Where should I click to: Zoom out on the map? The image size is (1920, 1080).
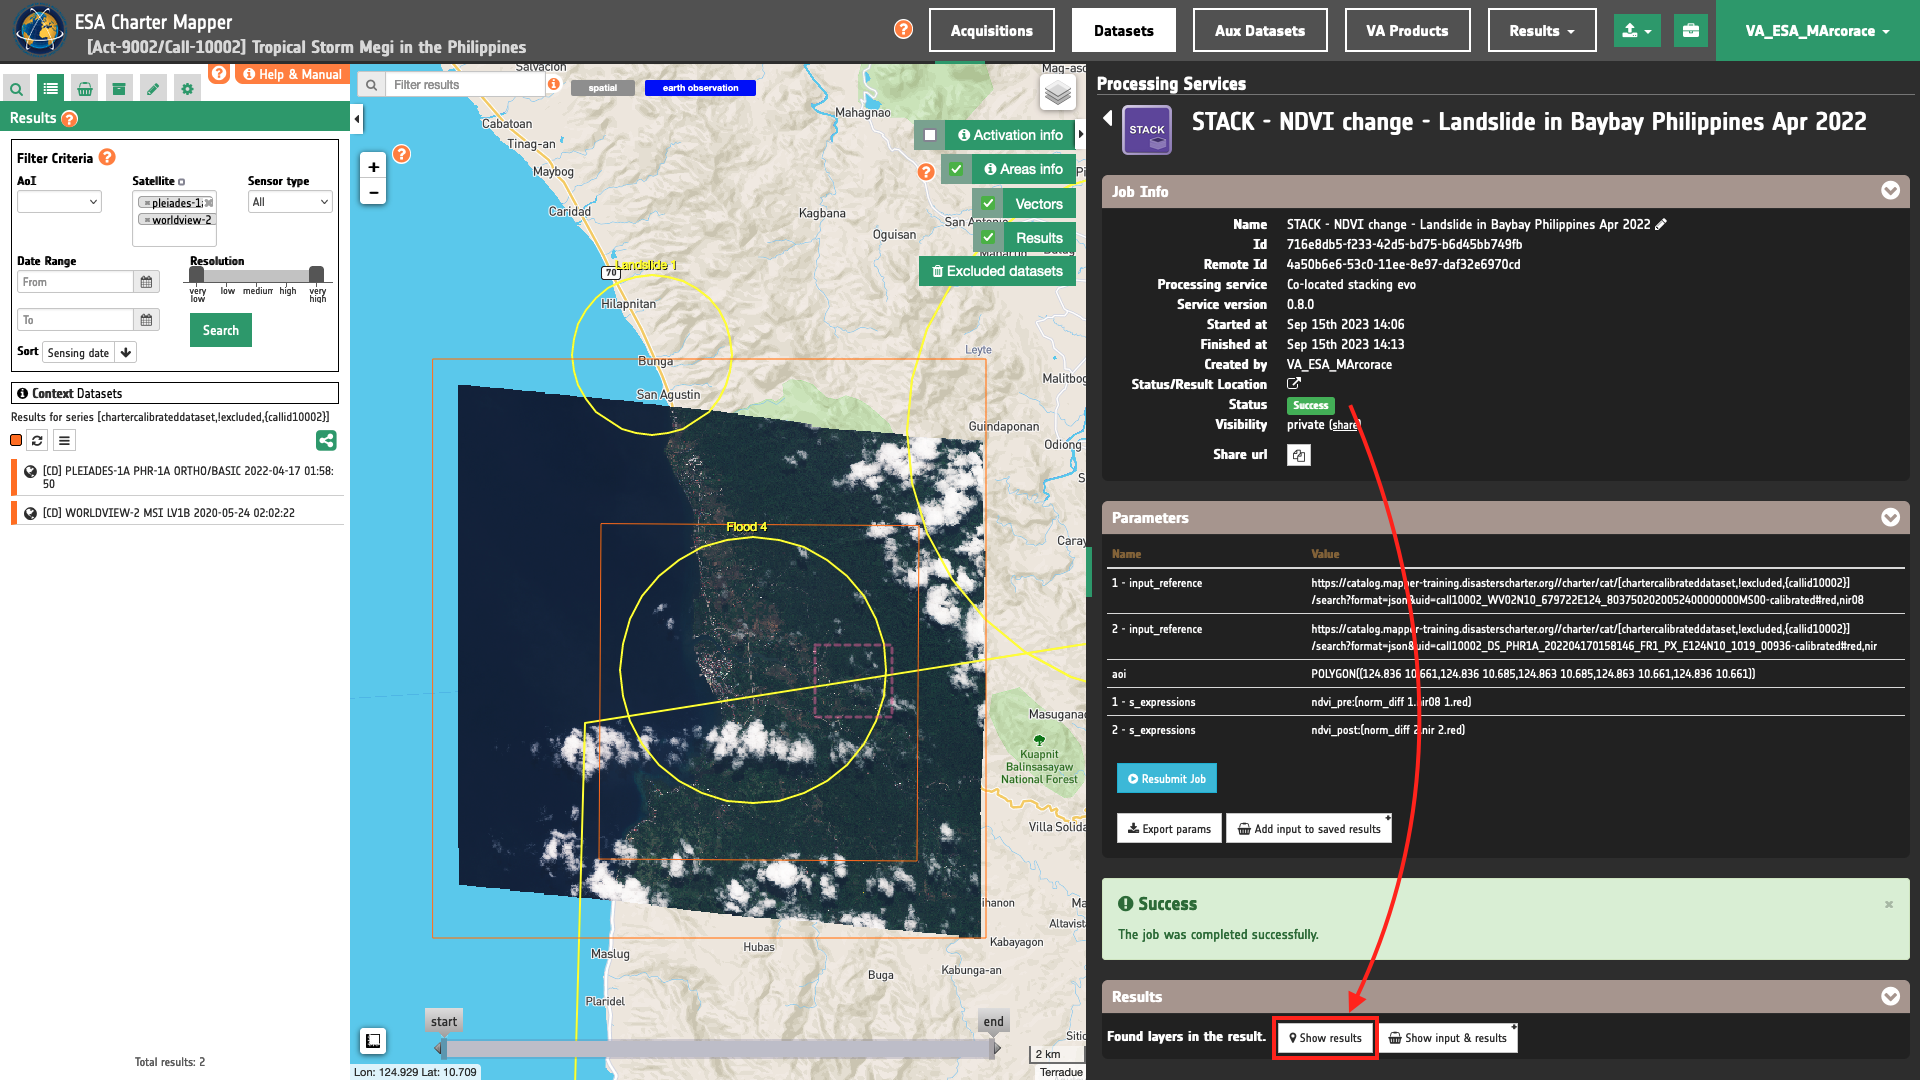[373, 192]
